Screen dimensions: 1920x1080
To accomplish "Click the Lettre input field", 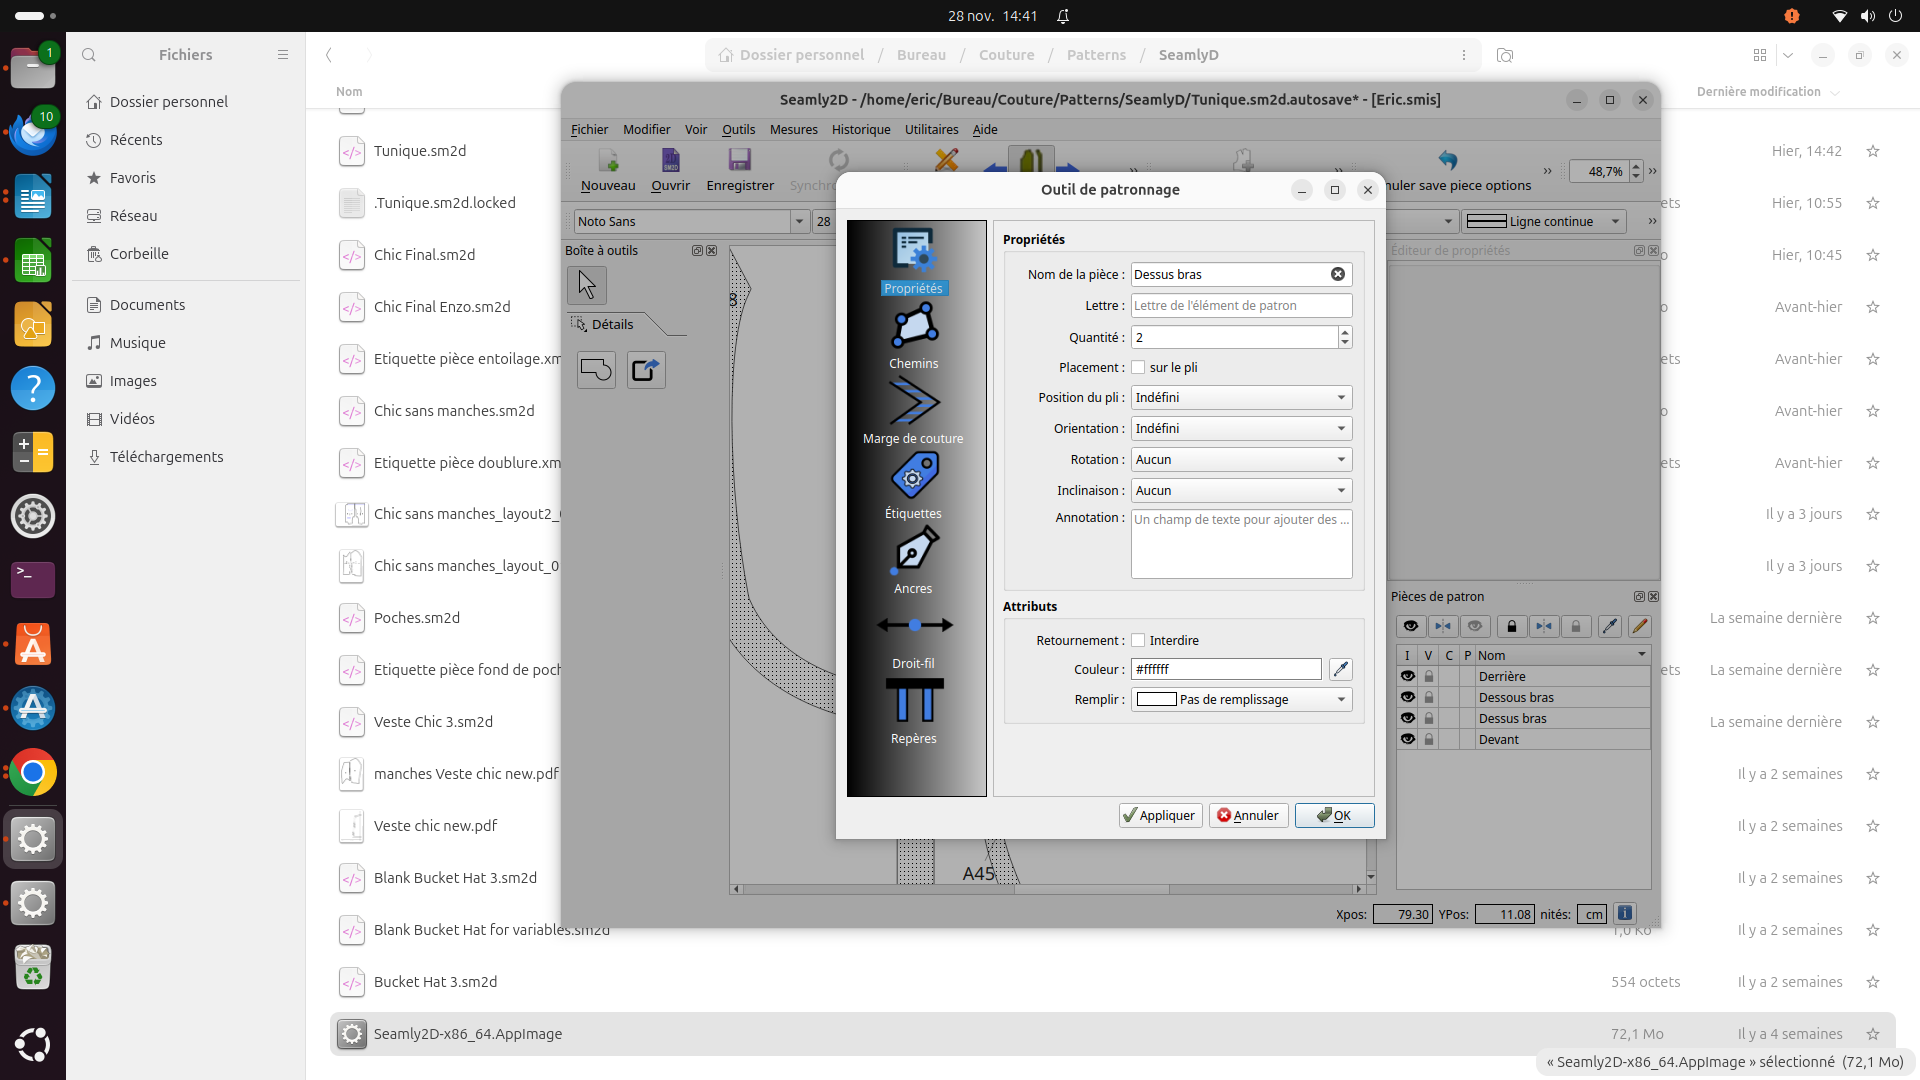I will click(x=1241, y=306).
